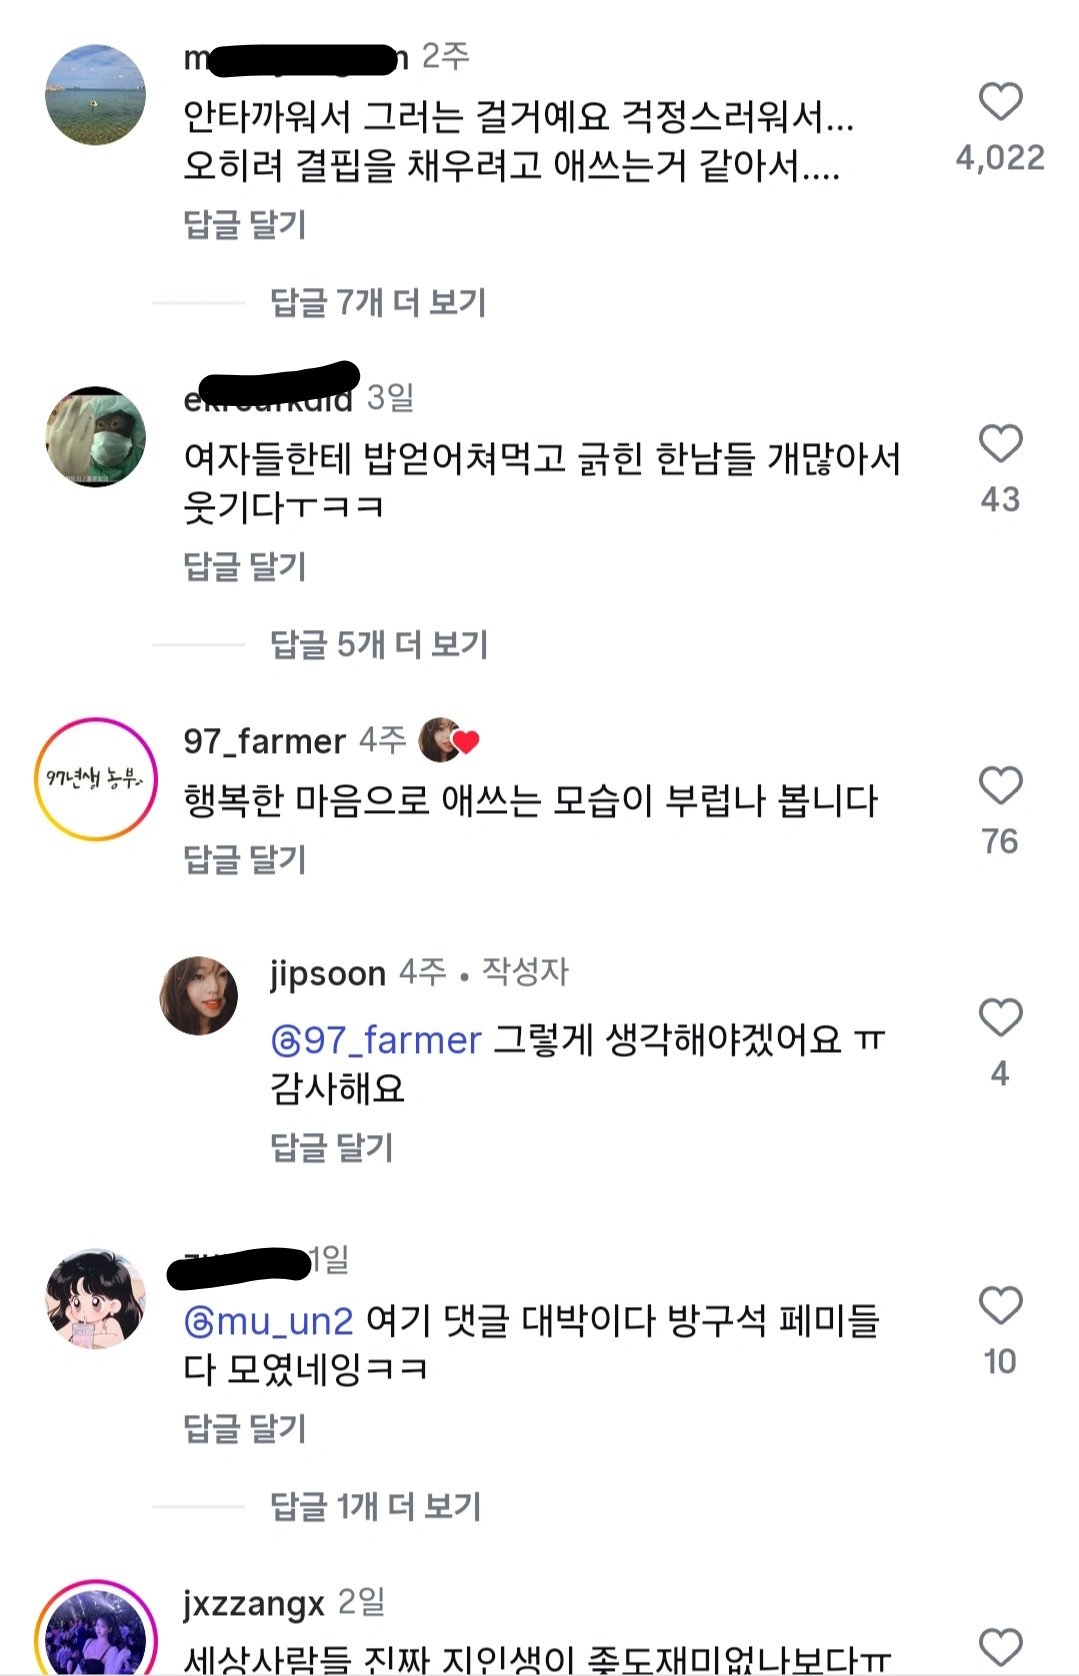This screenshot has height=1676, width=1079.
Task: Expand 답글 5개 더 보기 replies
Action: (x=378, y=644)
